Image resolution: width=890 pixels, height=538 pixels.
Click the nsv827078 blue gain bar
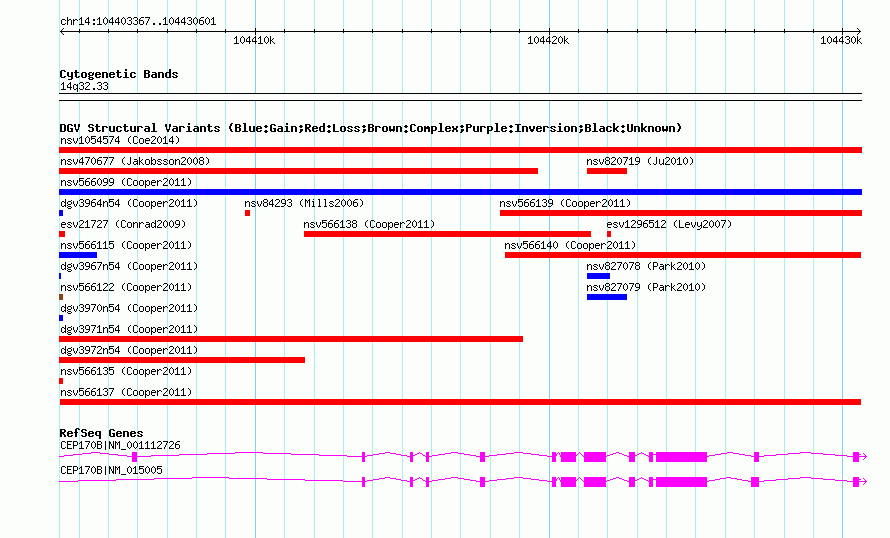598,276
